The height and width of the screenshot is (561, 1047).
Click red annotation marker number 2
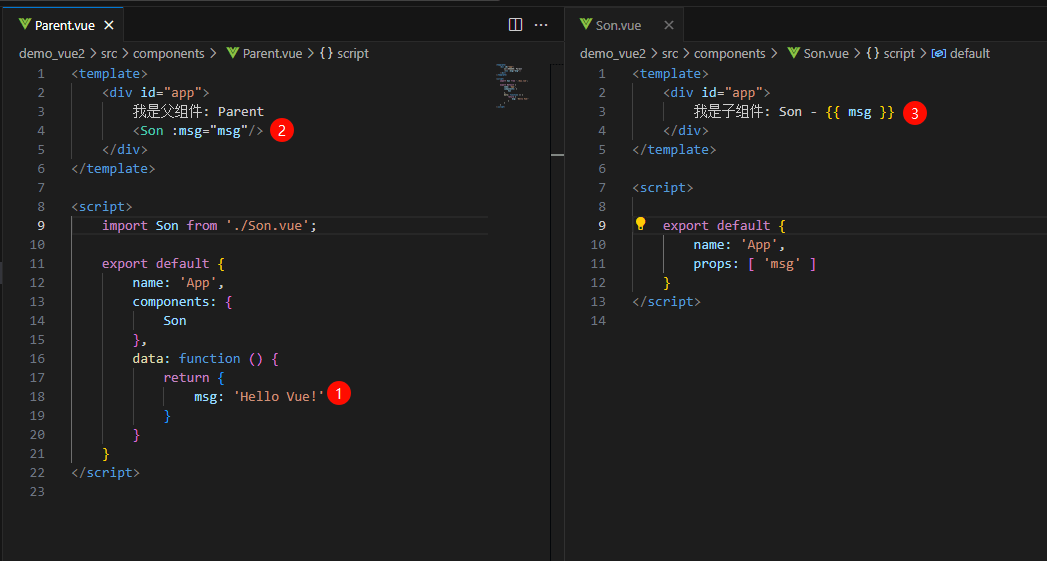282,130
